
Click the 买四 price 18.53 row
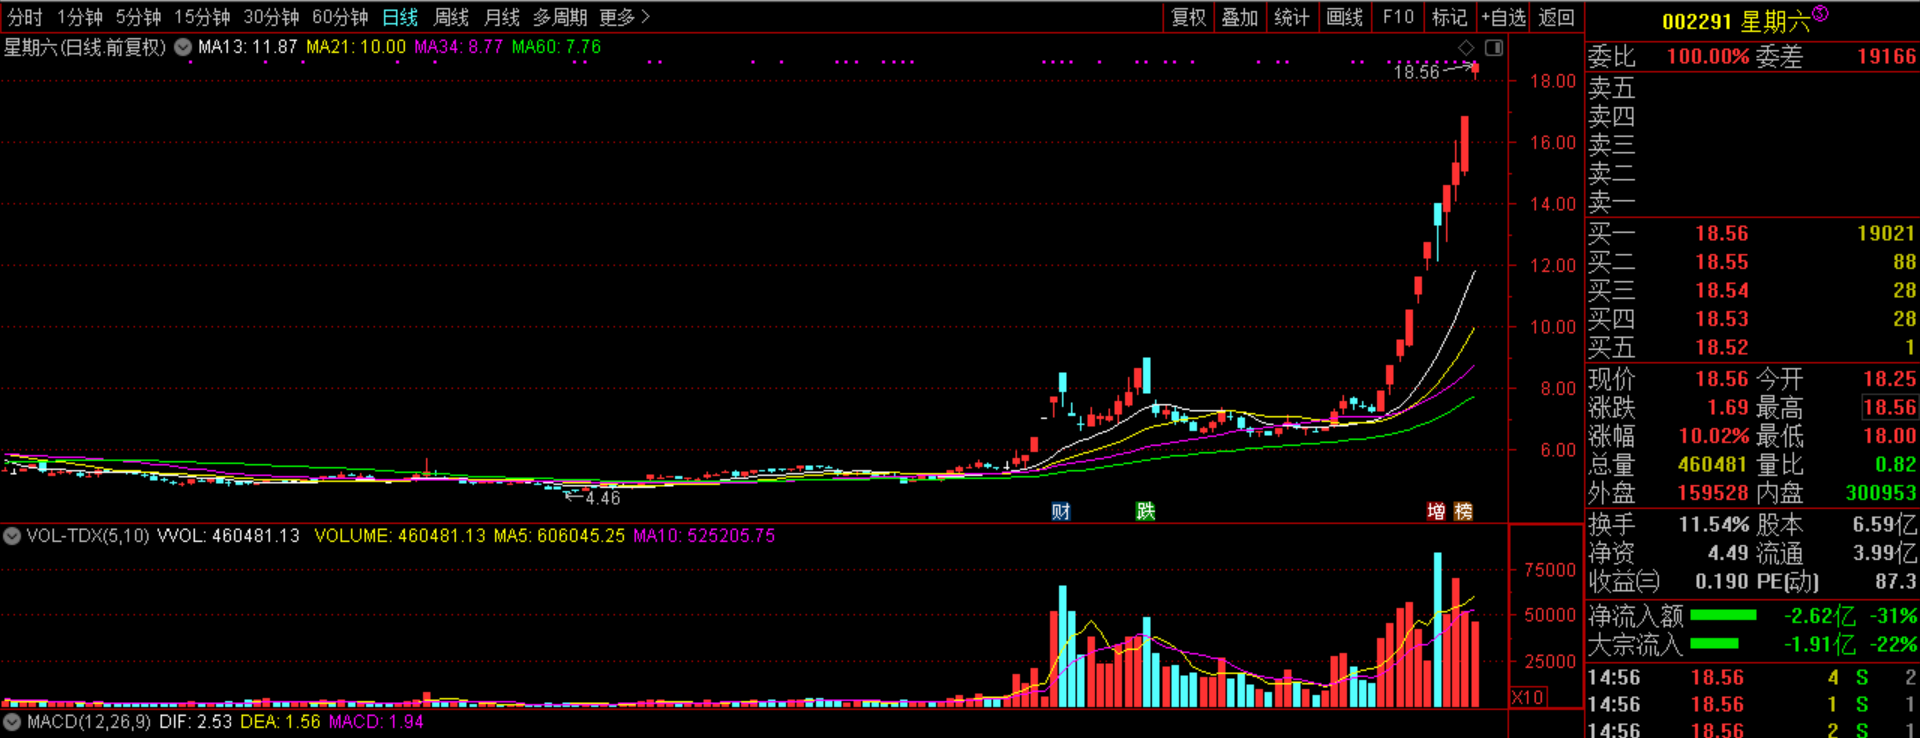(x=1752, y=319)
